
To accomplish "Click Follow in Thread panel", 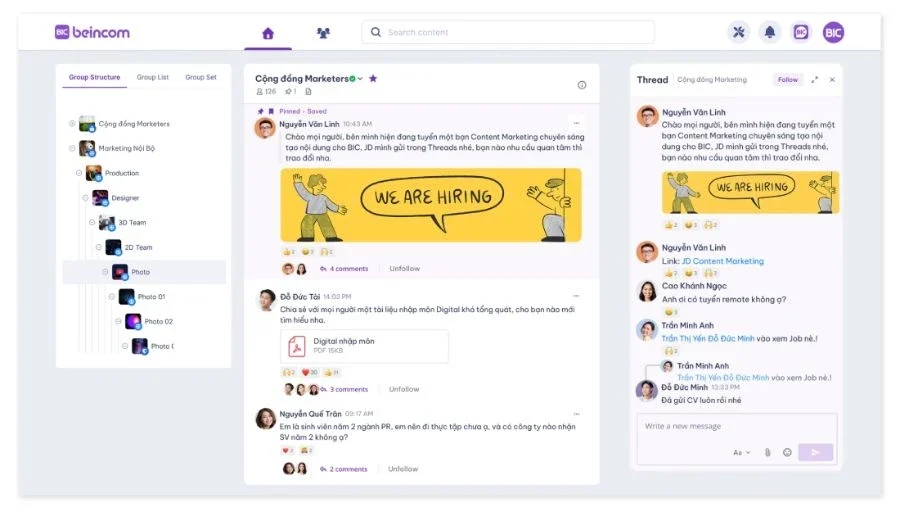I will (788, 80).
